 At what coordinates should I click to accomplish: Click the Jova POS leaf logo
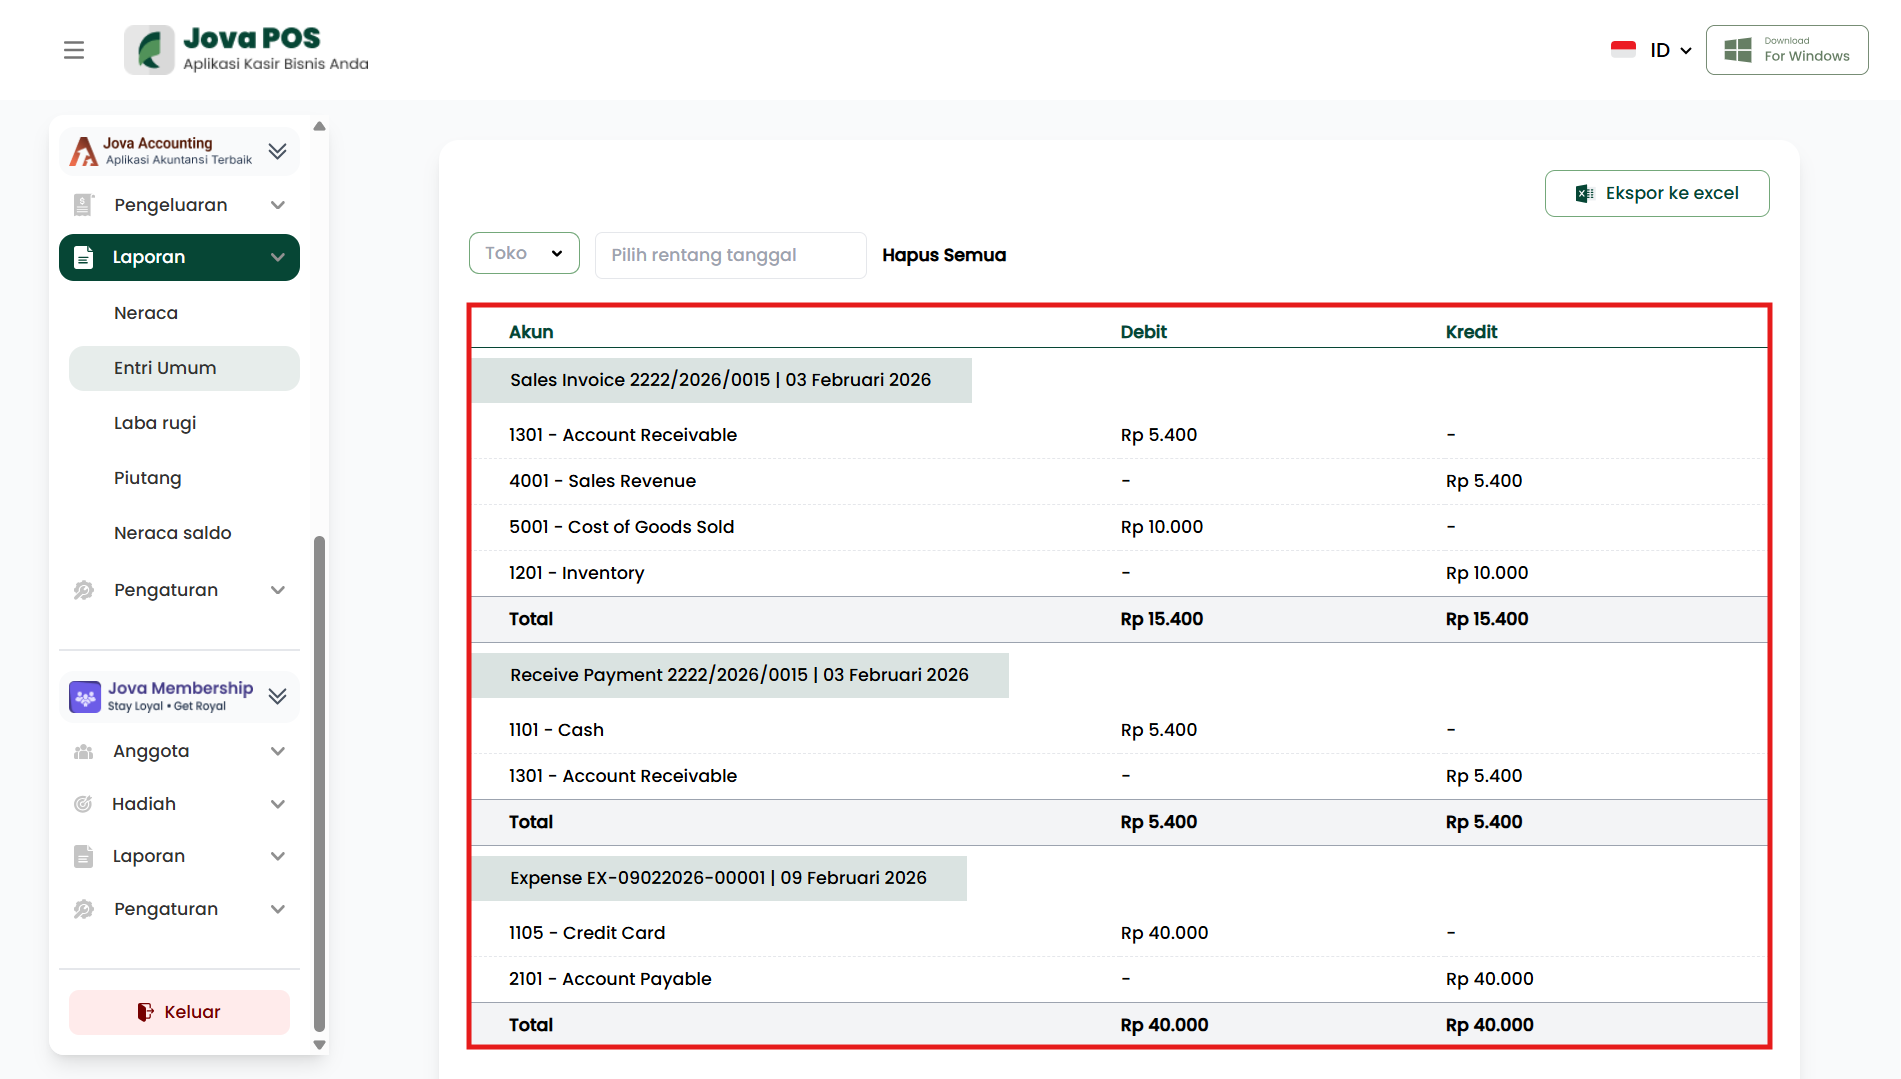pos(150,50)
